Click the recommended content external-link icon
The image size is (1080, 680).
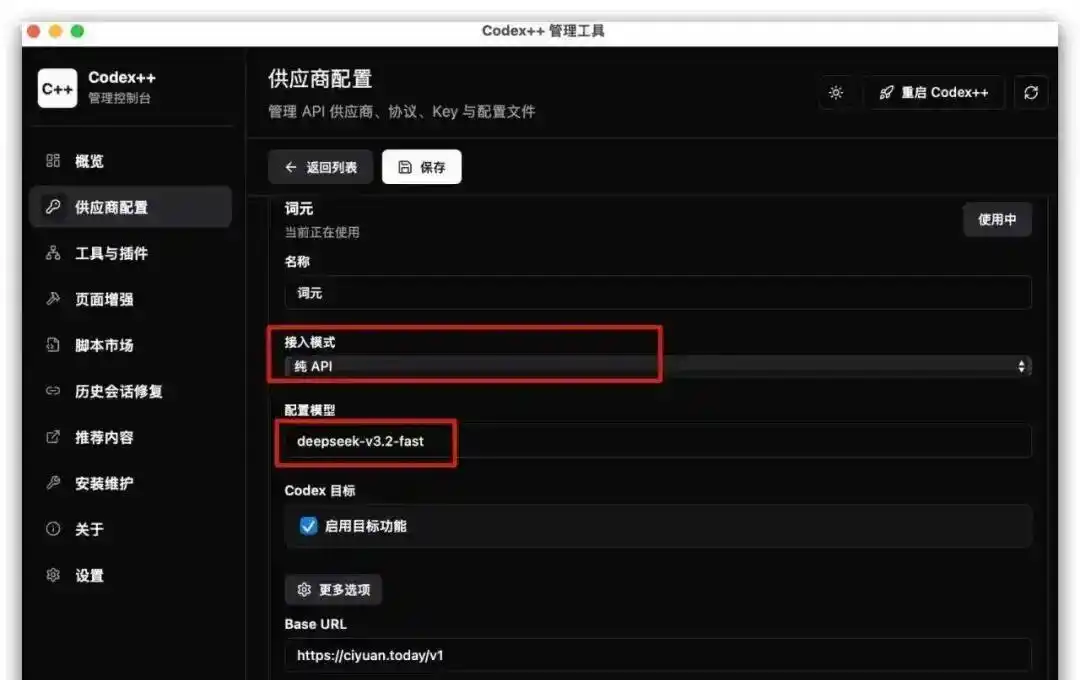[x=53, y=437]
